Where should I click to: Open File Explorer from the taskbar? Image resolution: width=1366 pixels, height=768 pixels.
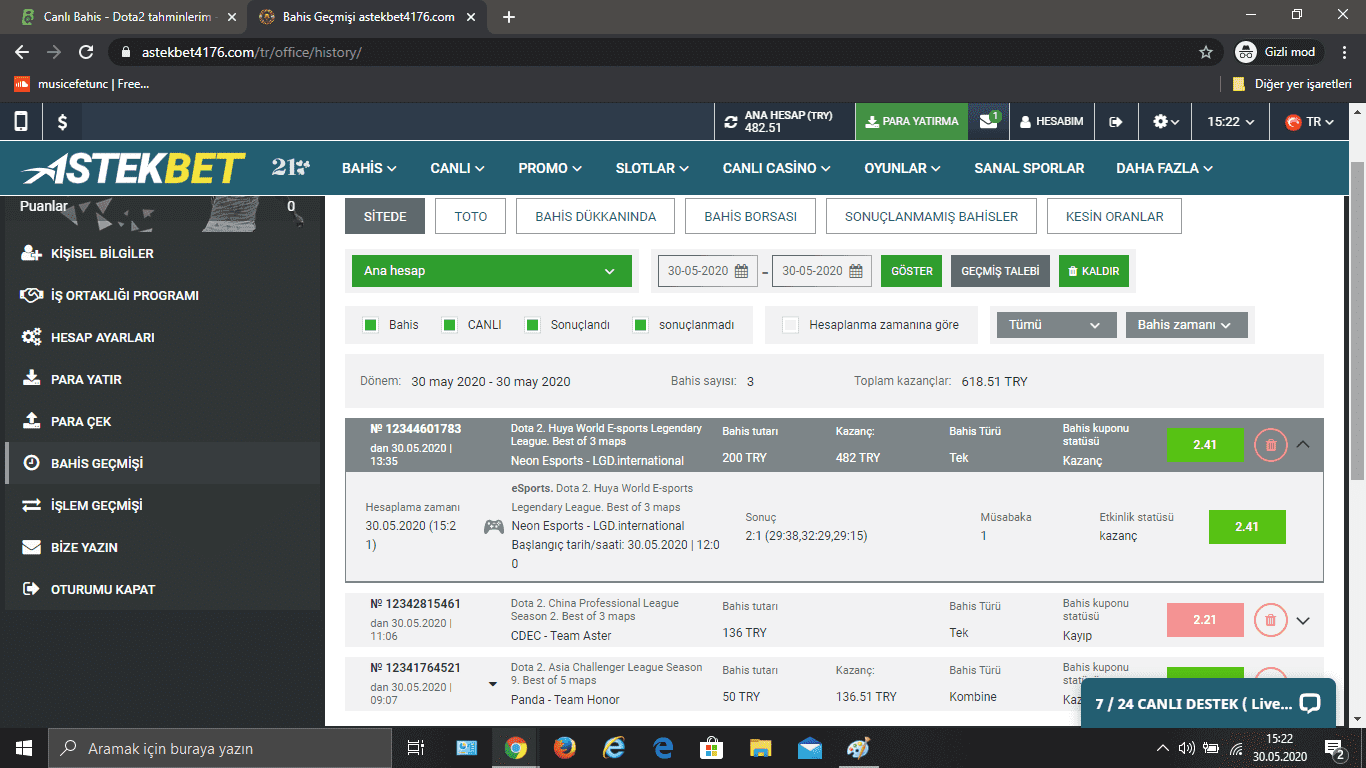point(760,748)
